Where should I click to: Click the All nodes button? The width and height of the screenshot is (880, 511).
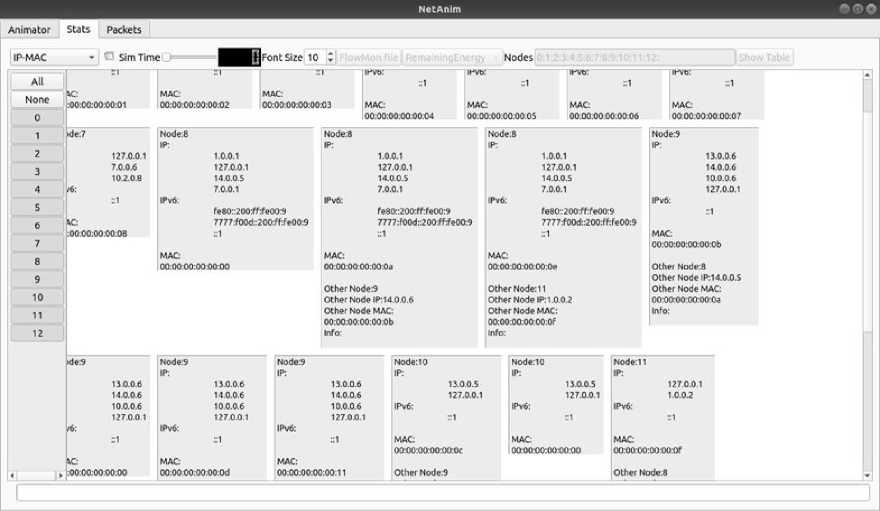tap(37, 81)
